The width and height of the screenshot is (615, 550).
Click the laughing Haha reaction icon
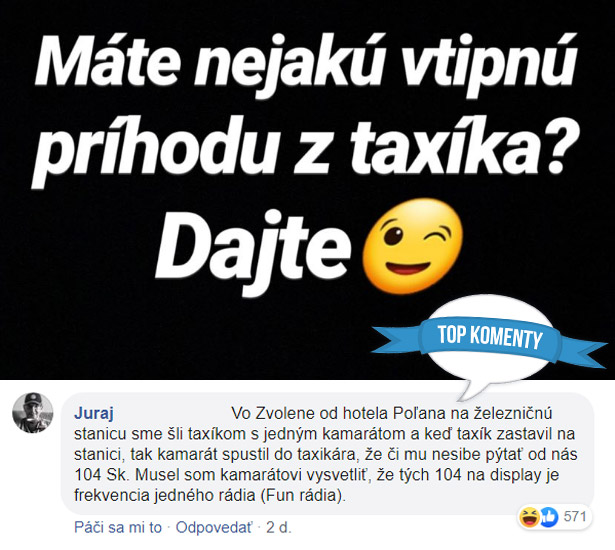[x=529, y=517]
